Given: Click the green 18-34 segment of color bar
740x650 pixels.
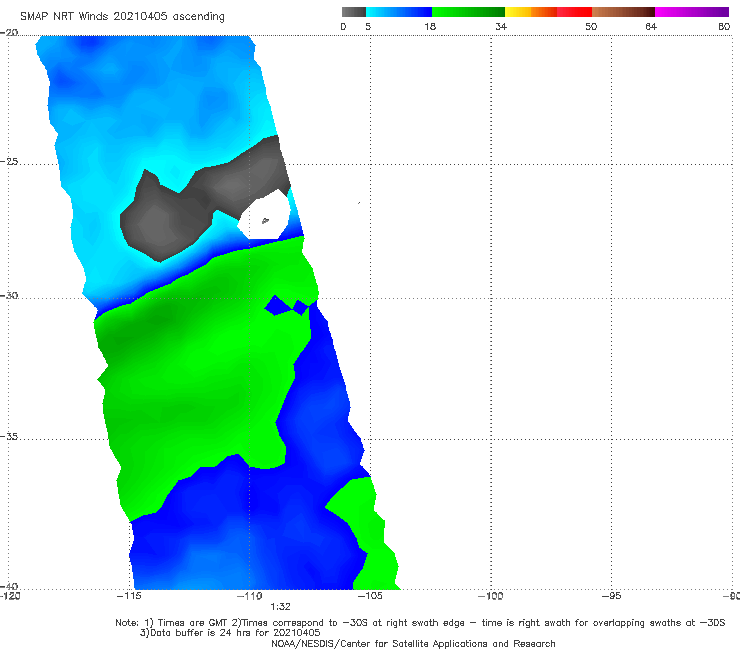Looking at the screenshot, I should click(468, 12).
